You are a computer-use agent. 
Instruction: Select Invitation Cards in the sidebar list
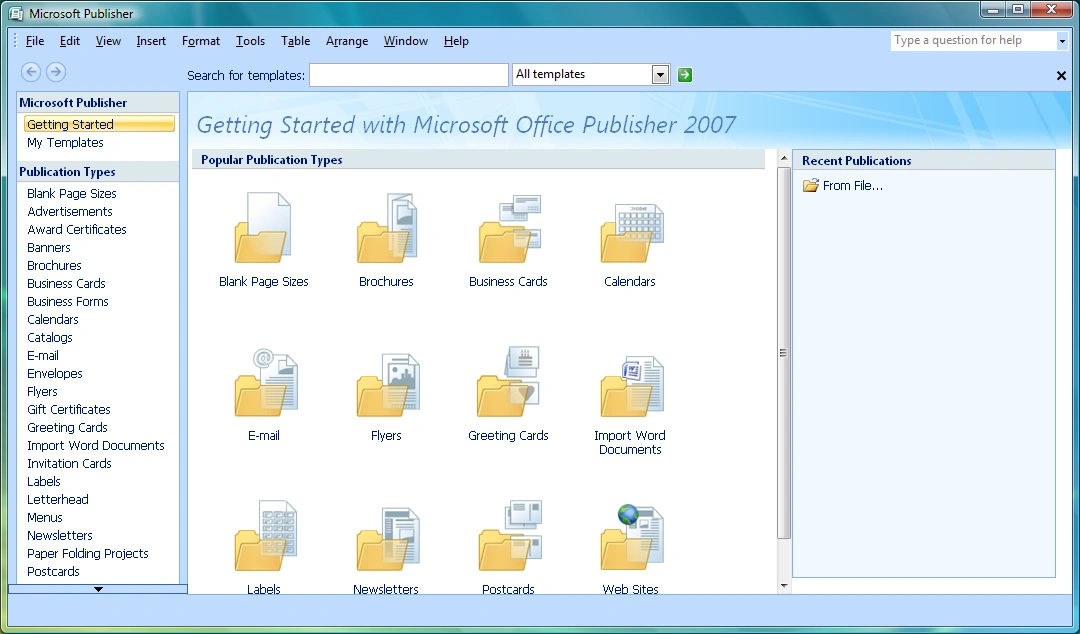[70, 463]
